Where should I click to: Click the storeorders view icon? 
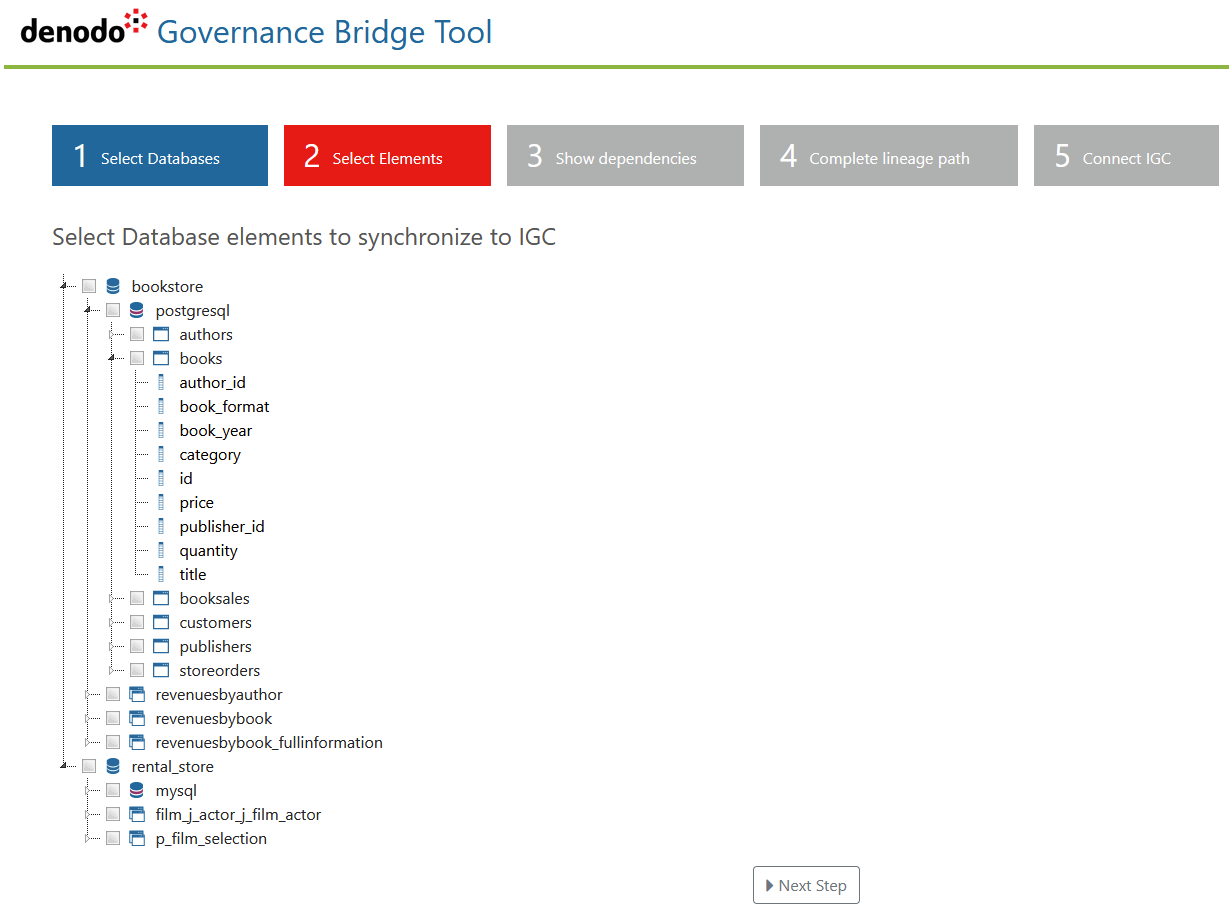tap(161, 671)
